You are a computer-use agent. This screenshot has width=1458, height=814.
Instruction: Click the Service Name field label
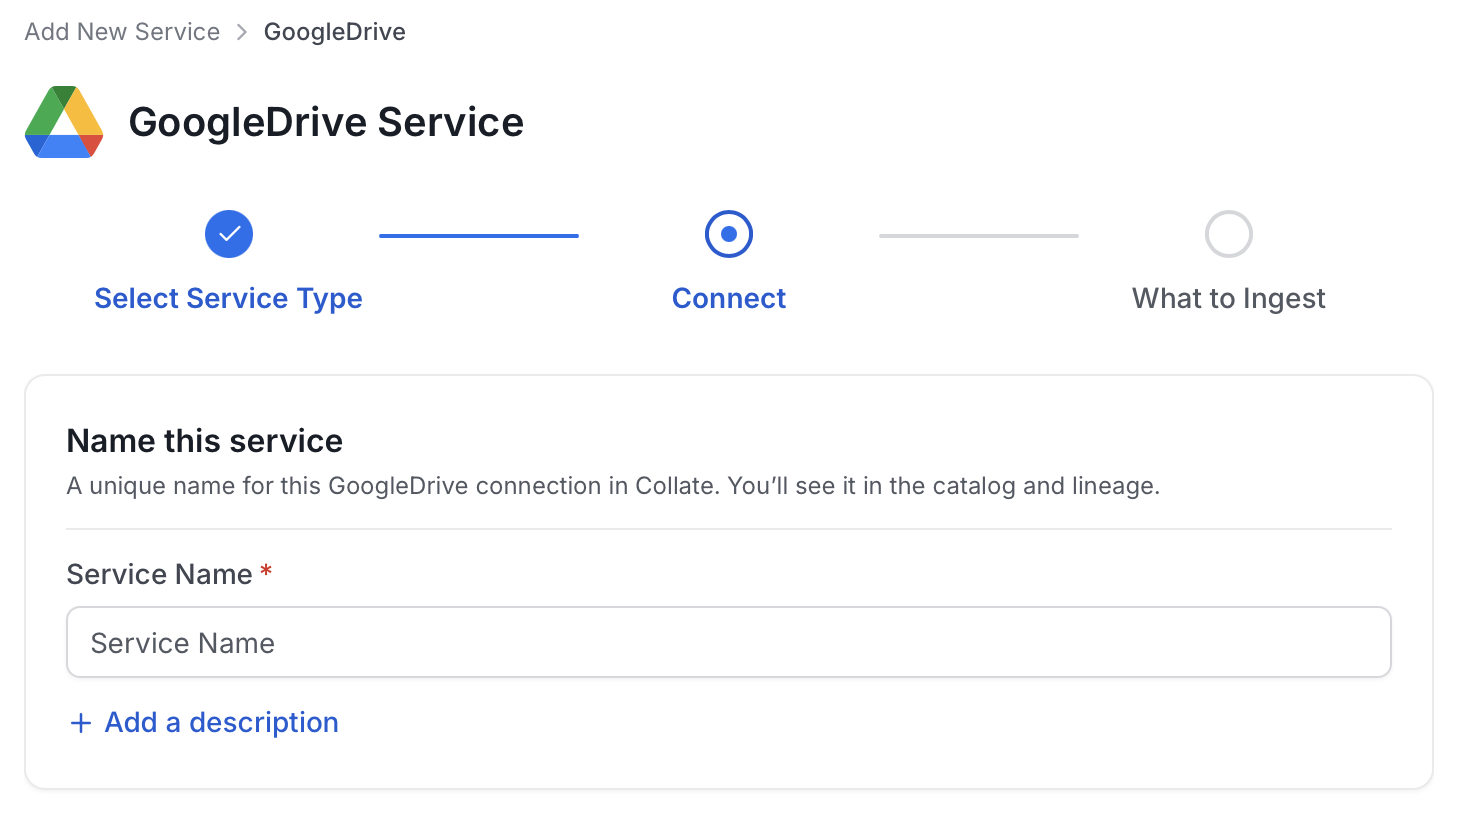159,574
